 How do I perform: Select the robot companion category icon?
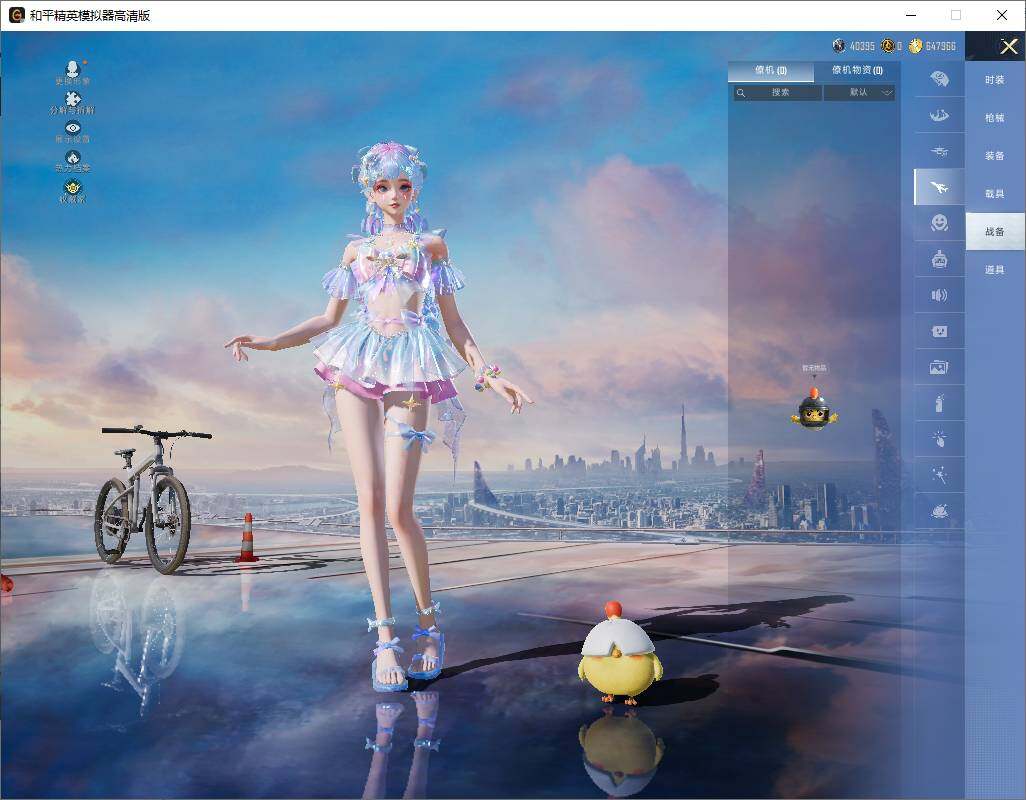click(939, 259)
